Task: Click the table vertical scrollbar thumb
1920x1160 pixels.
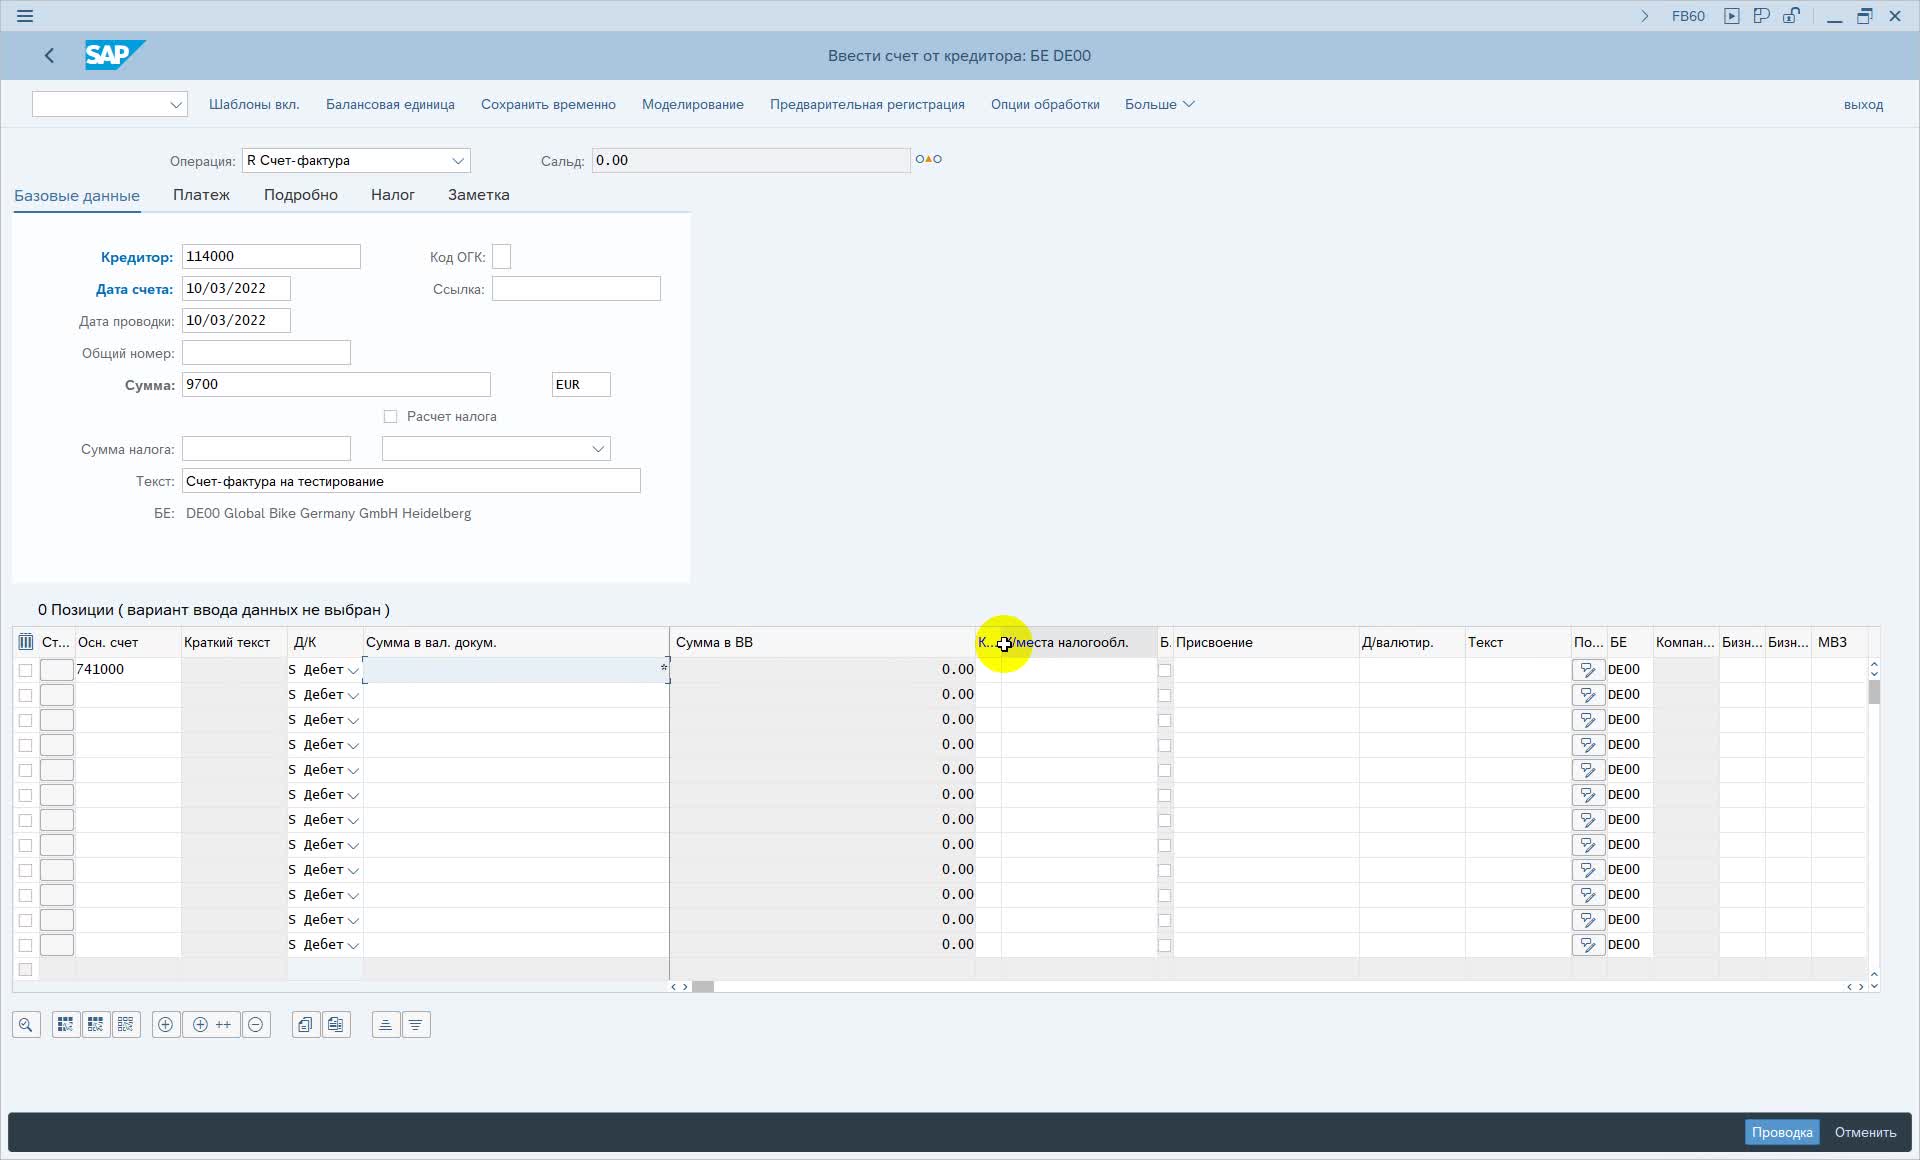Action: (1874, 692)
